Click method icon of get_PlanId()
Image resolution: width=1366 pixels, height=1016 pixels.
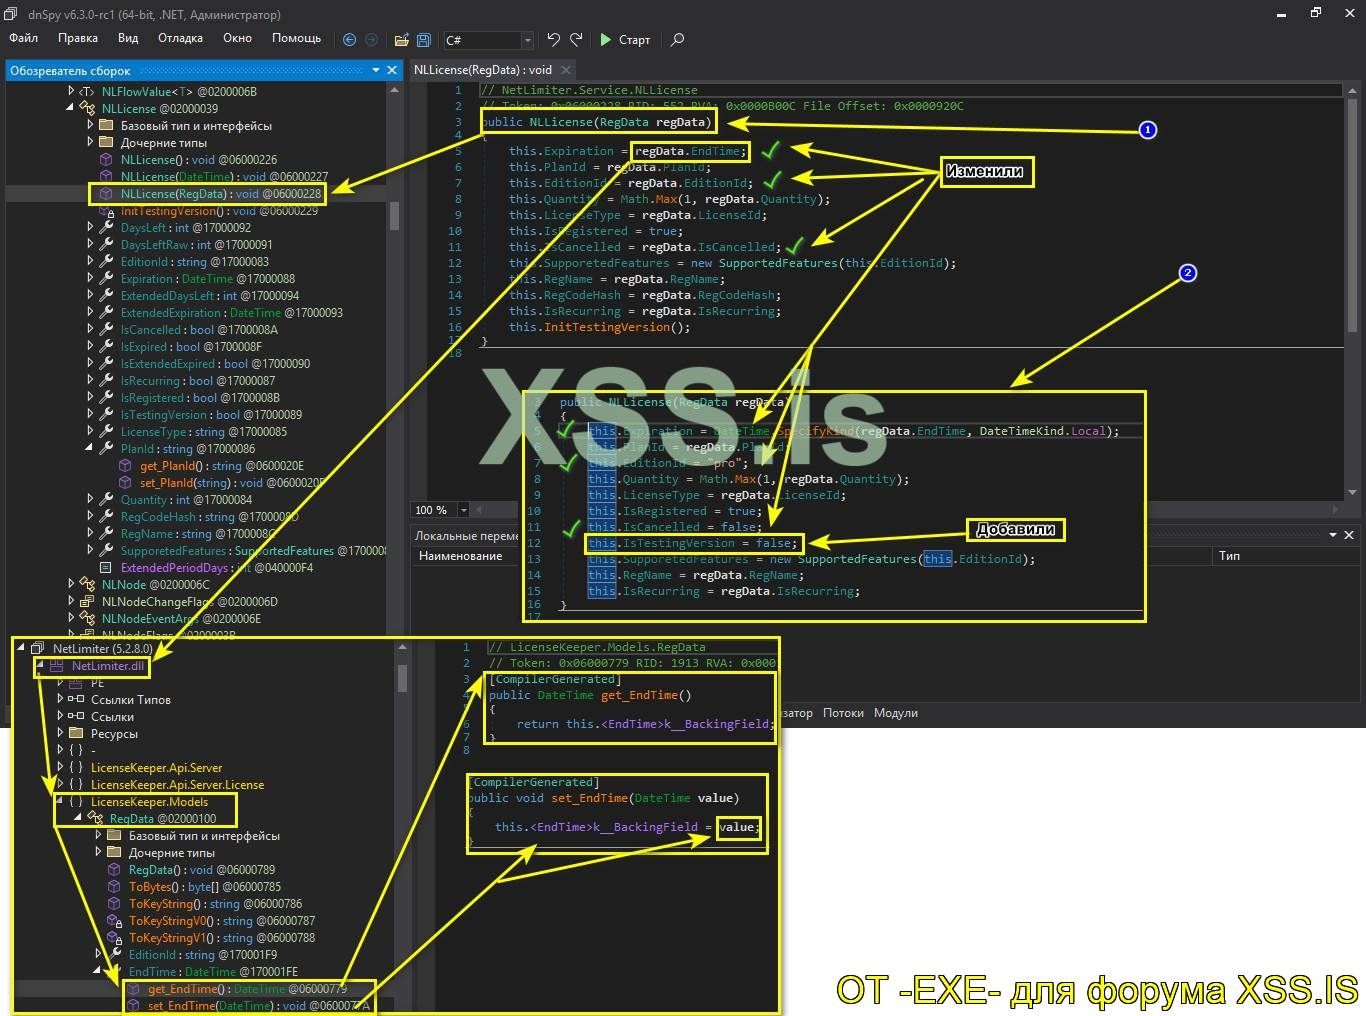[x=126, y=466]
